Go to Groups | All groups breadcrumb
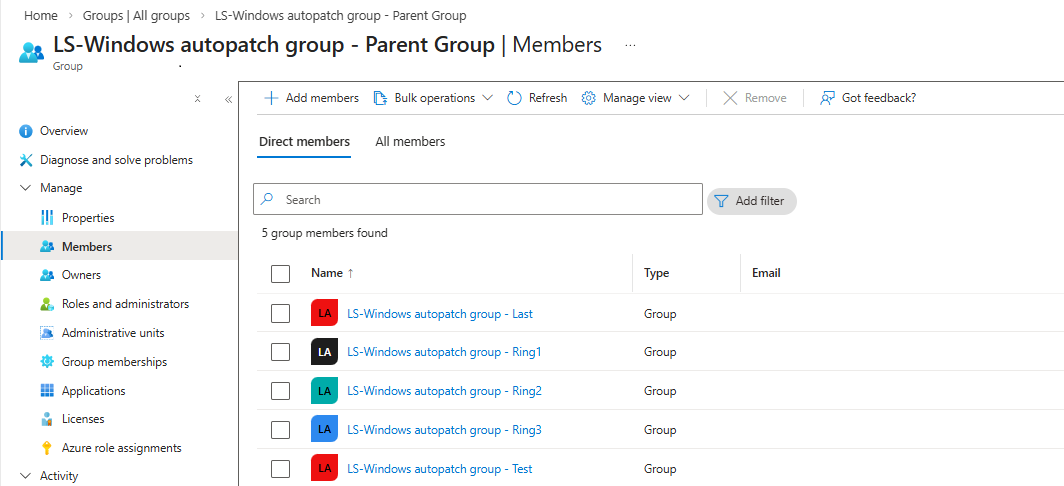The height and width of the screenshot is (486, 1064). pos(136,15)
